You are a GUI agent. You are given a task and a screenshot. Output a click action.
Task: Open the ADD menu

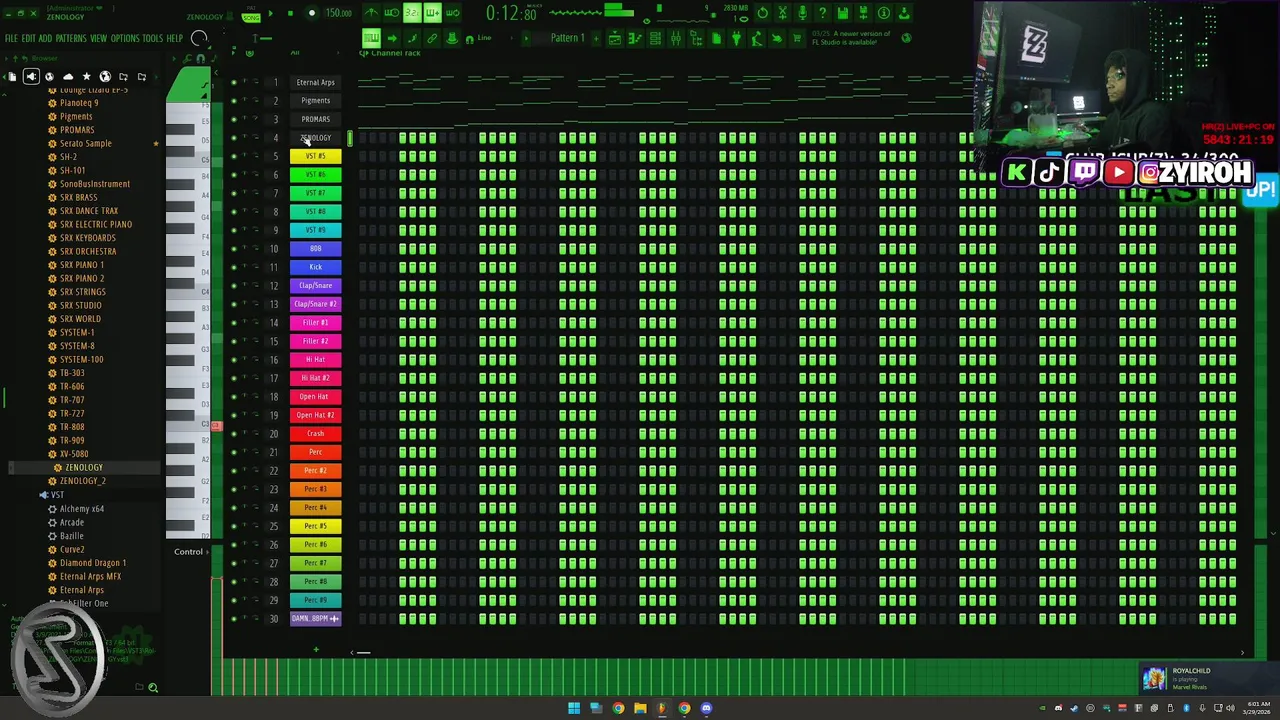[x=45, y=38]
